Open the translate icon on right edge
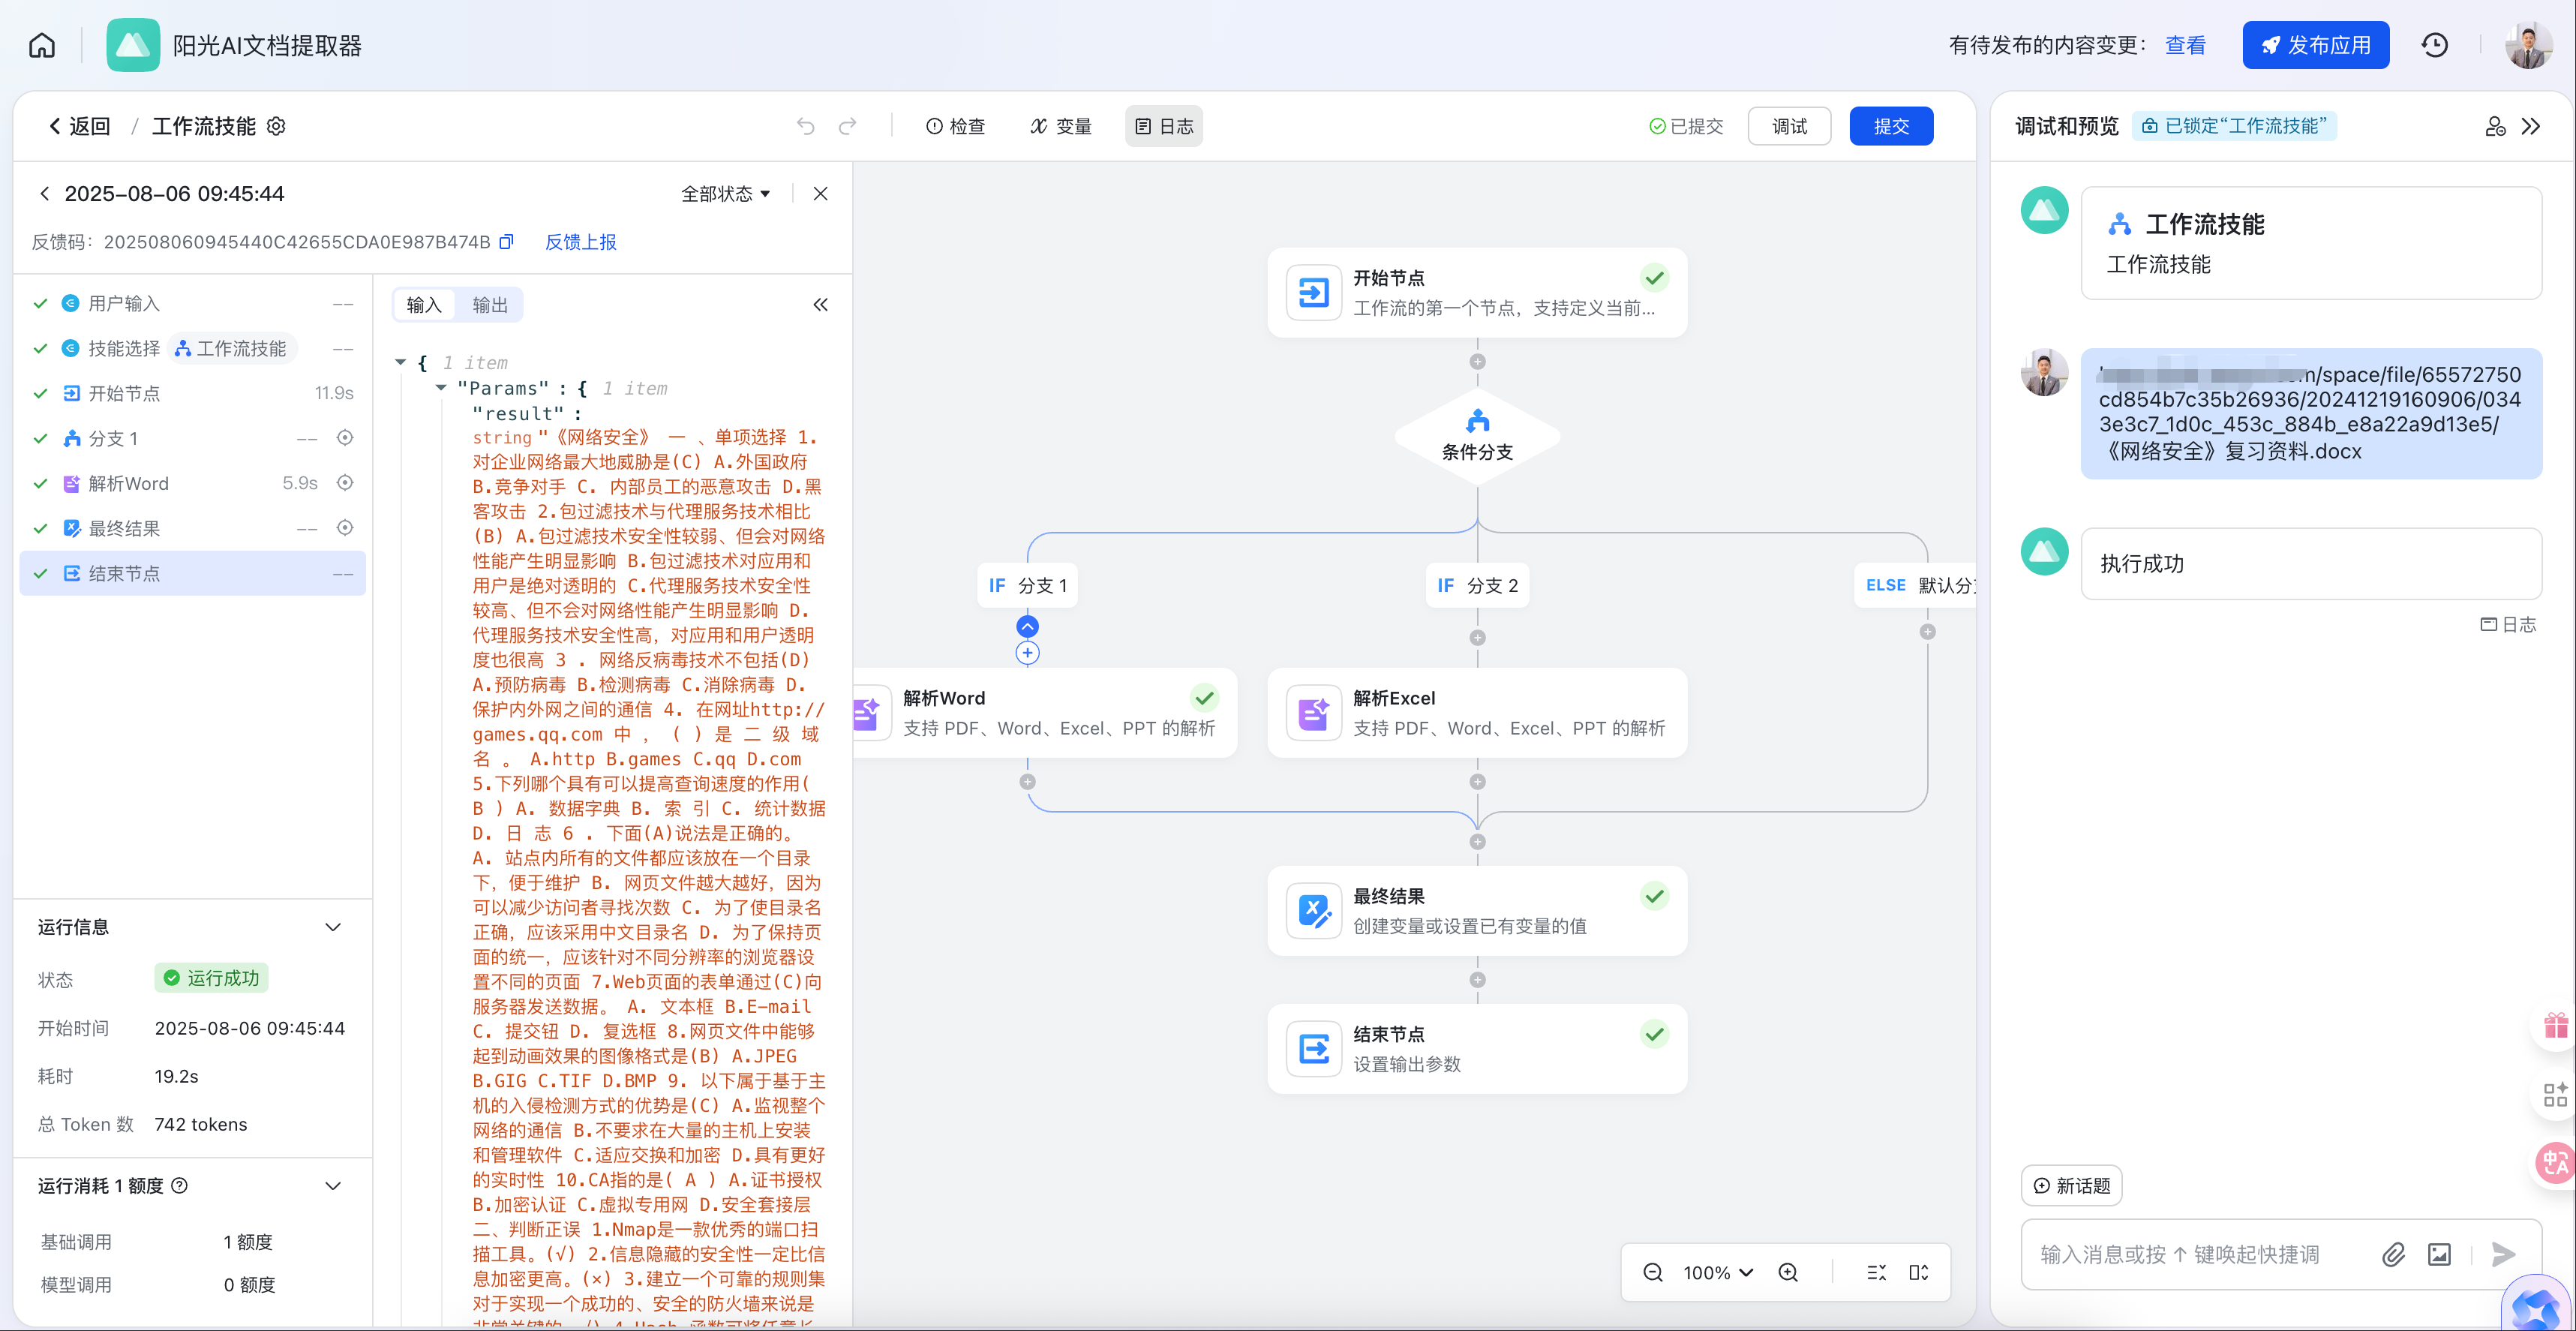 click(2556, 1163)
